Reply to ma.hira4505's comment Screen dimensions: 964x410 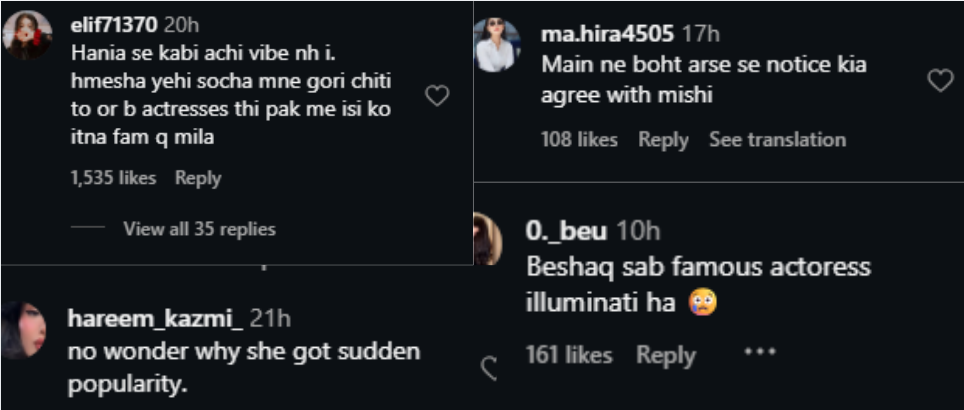click(x=664, y=140)
